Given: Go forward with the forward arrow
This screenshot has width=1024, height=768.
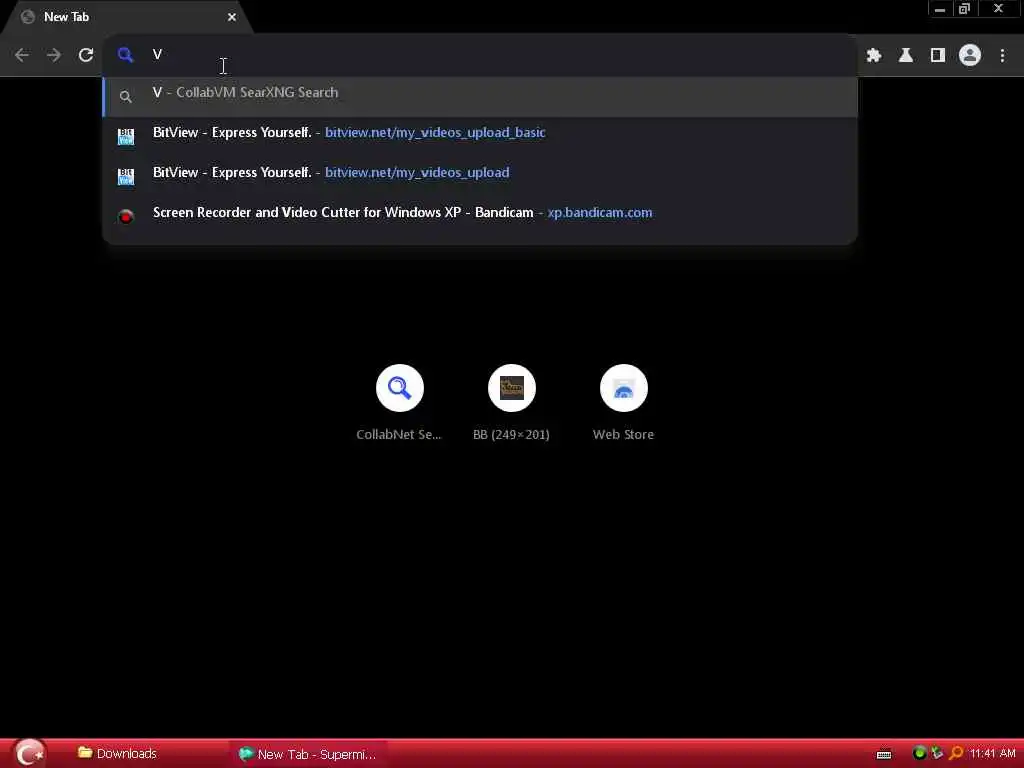Looking at the screenshot, I should pos(54,55).
